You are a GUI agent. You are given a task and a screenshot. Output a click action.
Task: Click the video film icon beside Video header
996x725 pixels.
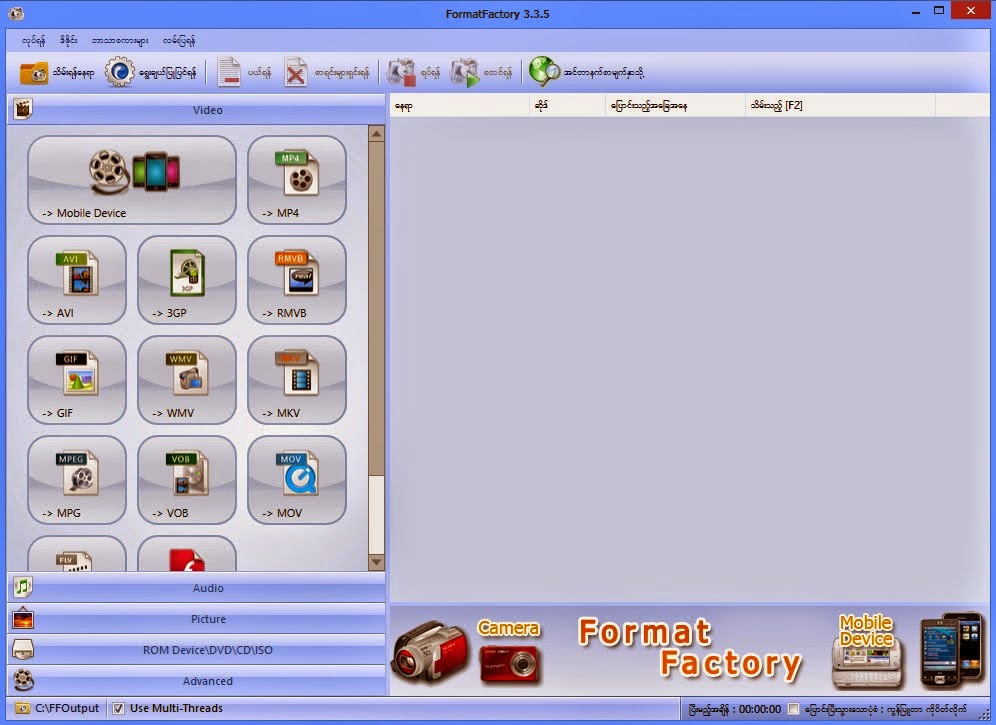coord(23,109)
